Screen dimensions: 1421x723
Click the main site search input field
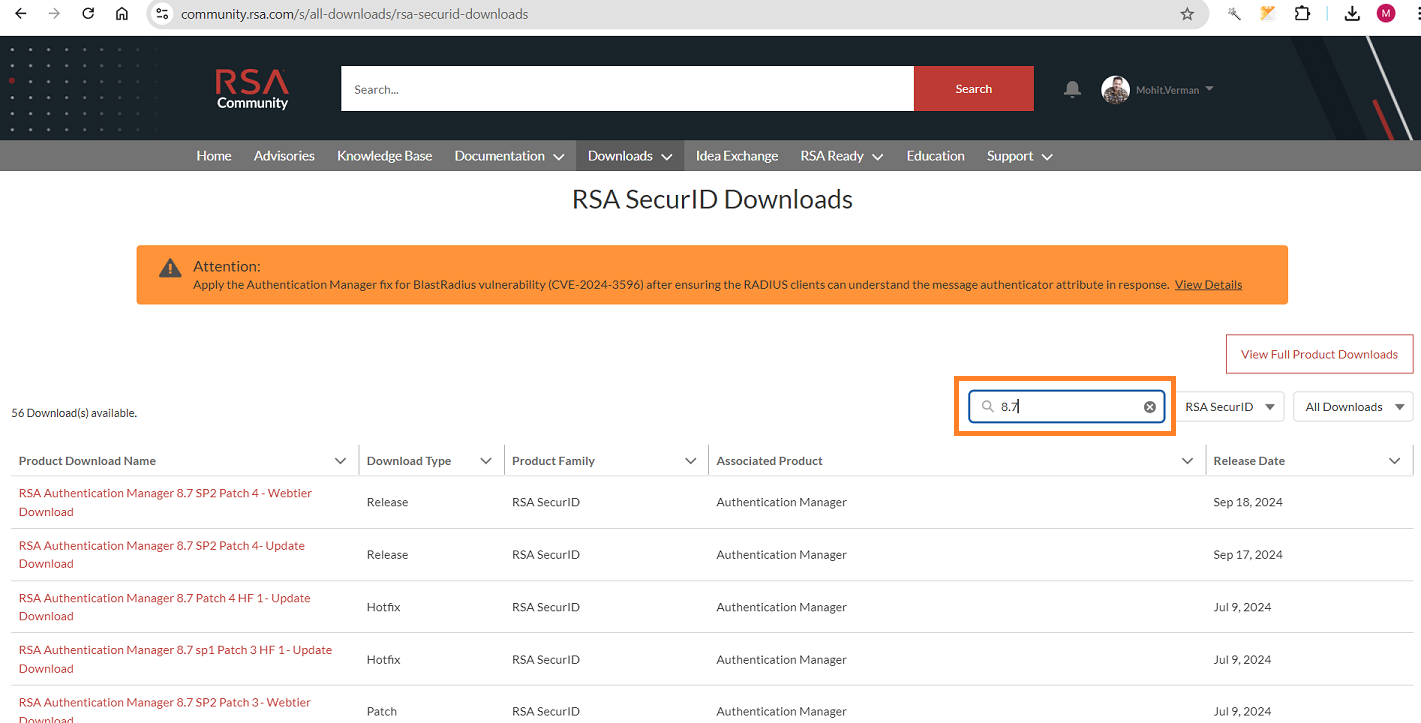point(627,88)
